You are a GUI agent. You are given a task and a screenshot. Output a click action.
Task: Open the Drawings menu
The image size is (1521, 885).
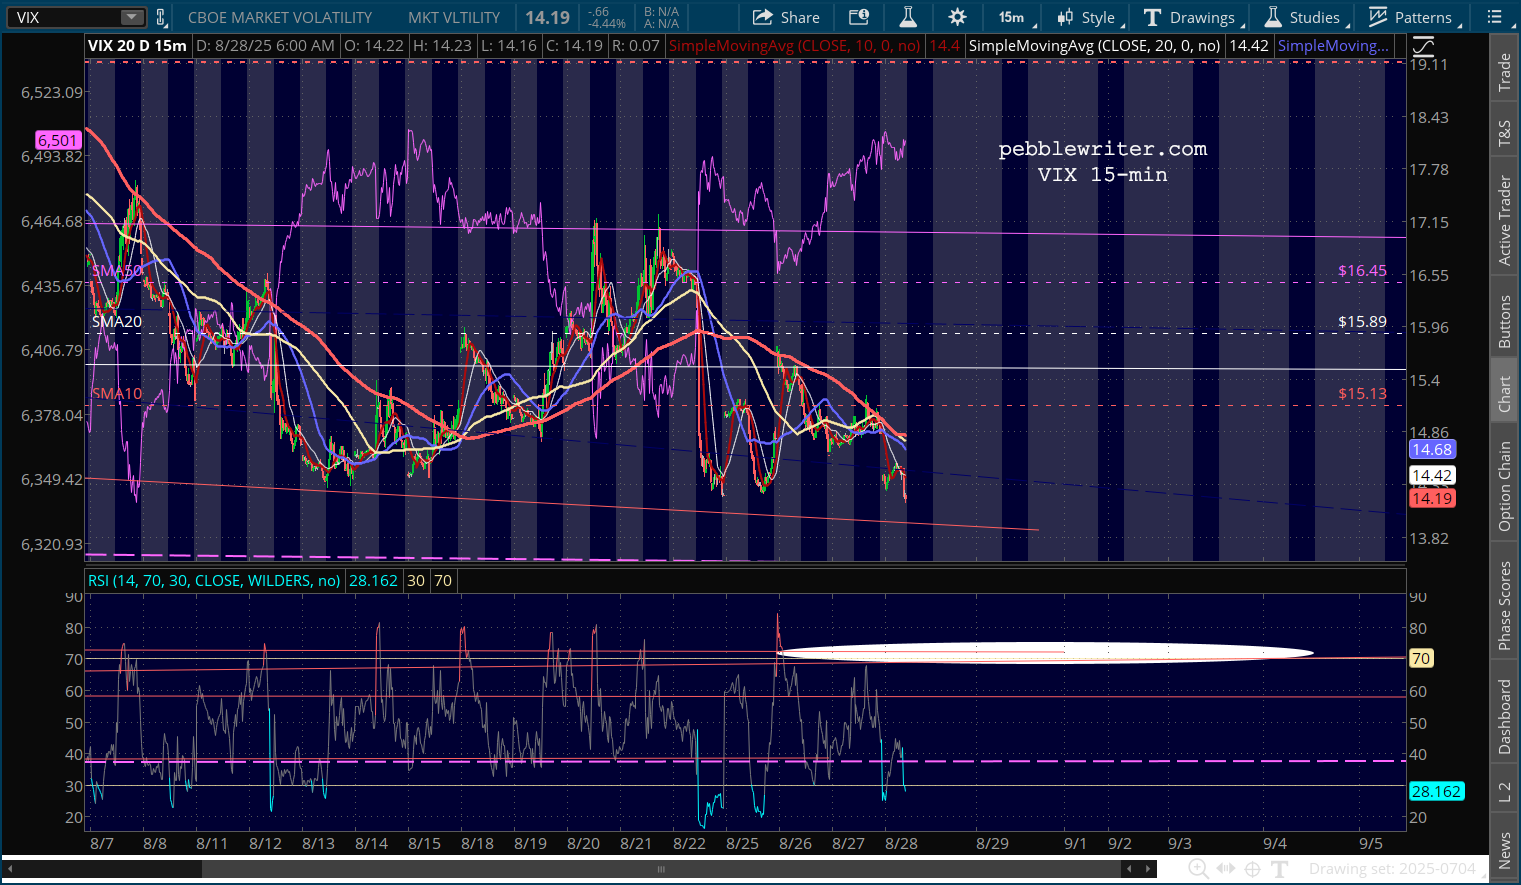point(1191,17)
